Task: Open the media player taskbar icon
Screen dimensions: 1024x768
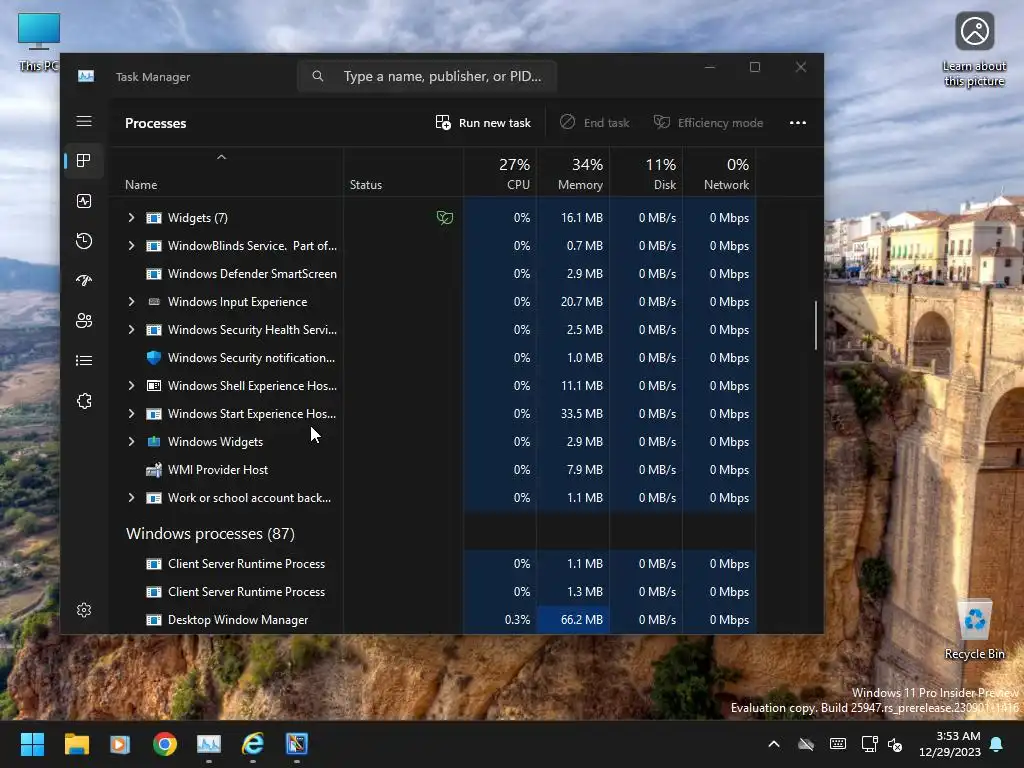Action: [120, 744]
